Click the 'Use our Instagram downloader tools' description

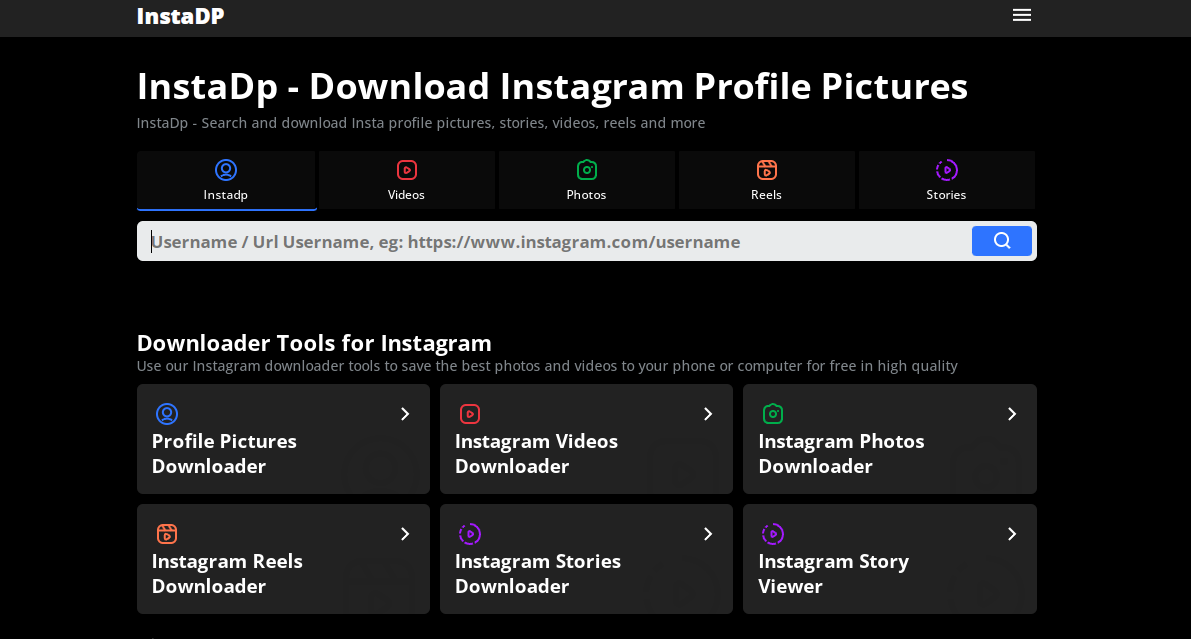[x=547, y=366]
